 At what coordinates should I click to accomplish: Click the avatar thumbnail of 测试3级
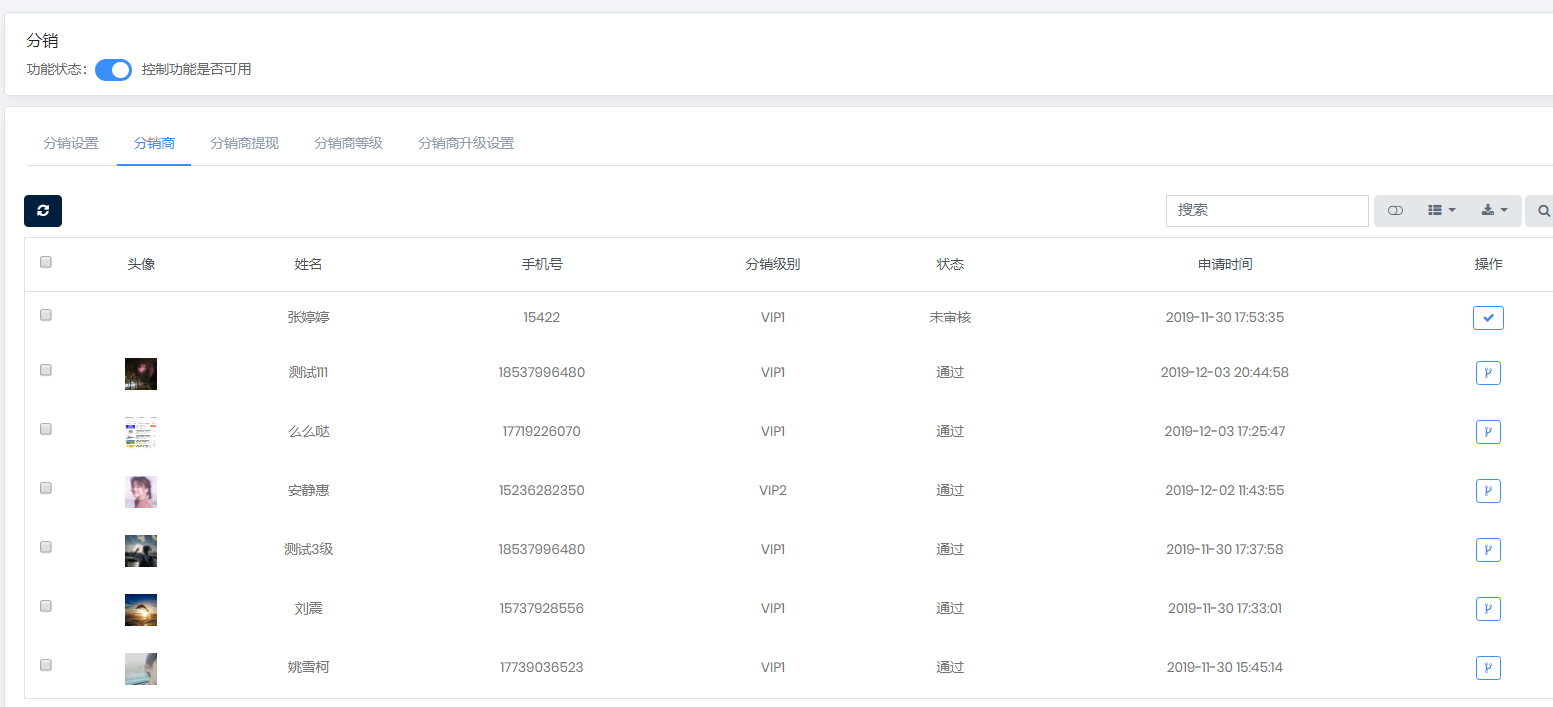point(141,551)
